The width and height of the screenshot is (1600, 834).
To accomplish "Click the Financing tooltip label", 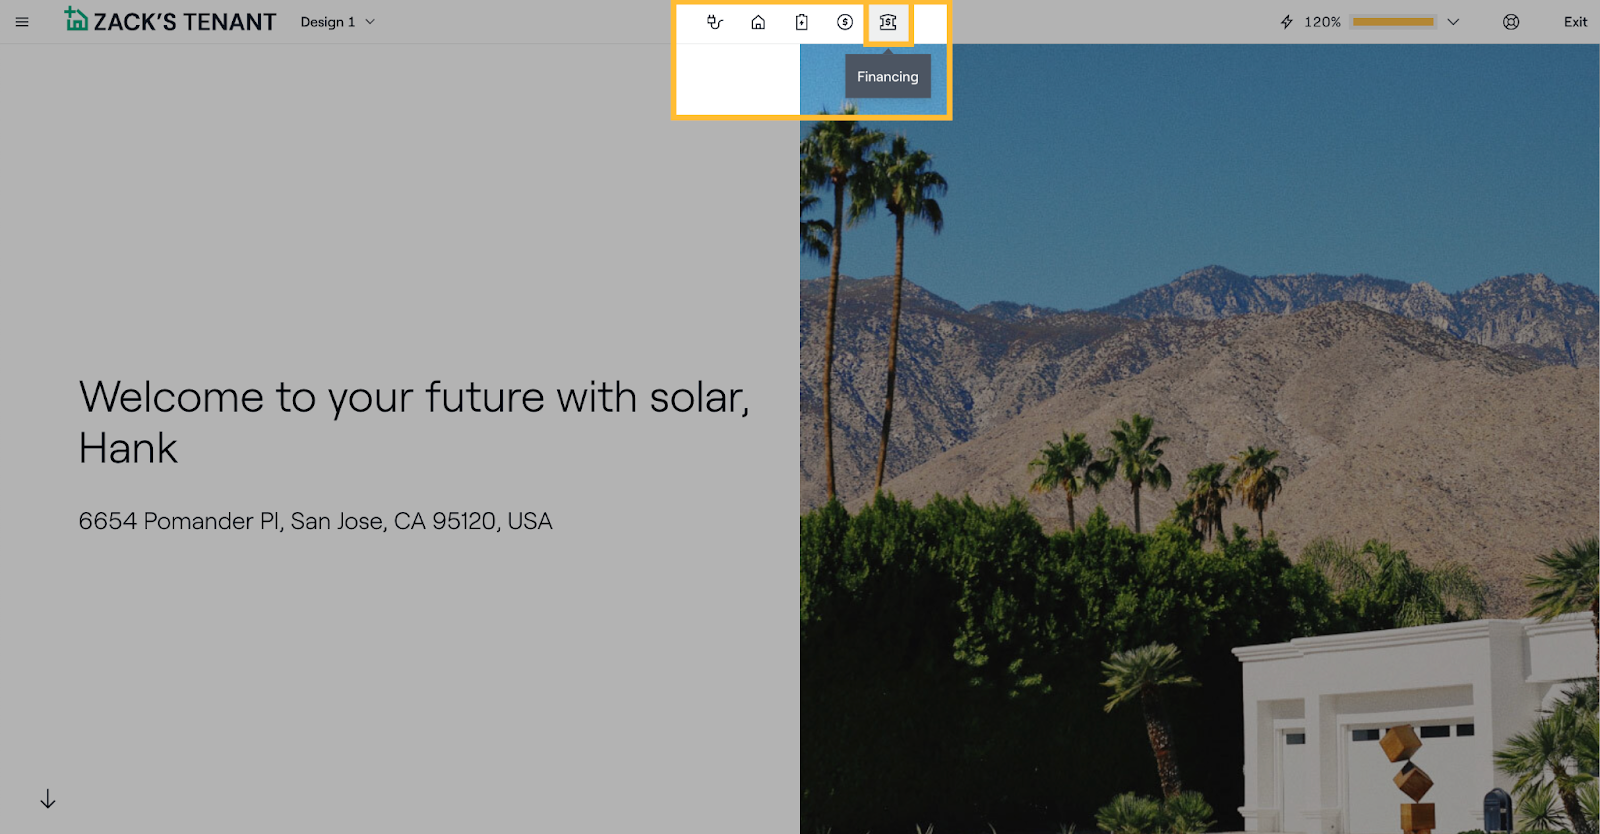I will pos(887,77).
